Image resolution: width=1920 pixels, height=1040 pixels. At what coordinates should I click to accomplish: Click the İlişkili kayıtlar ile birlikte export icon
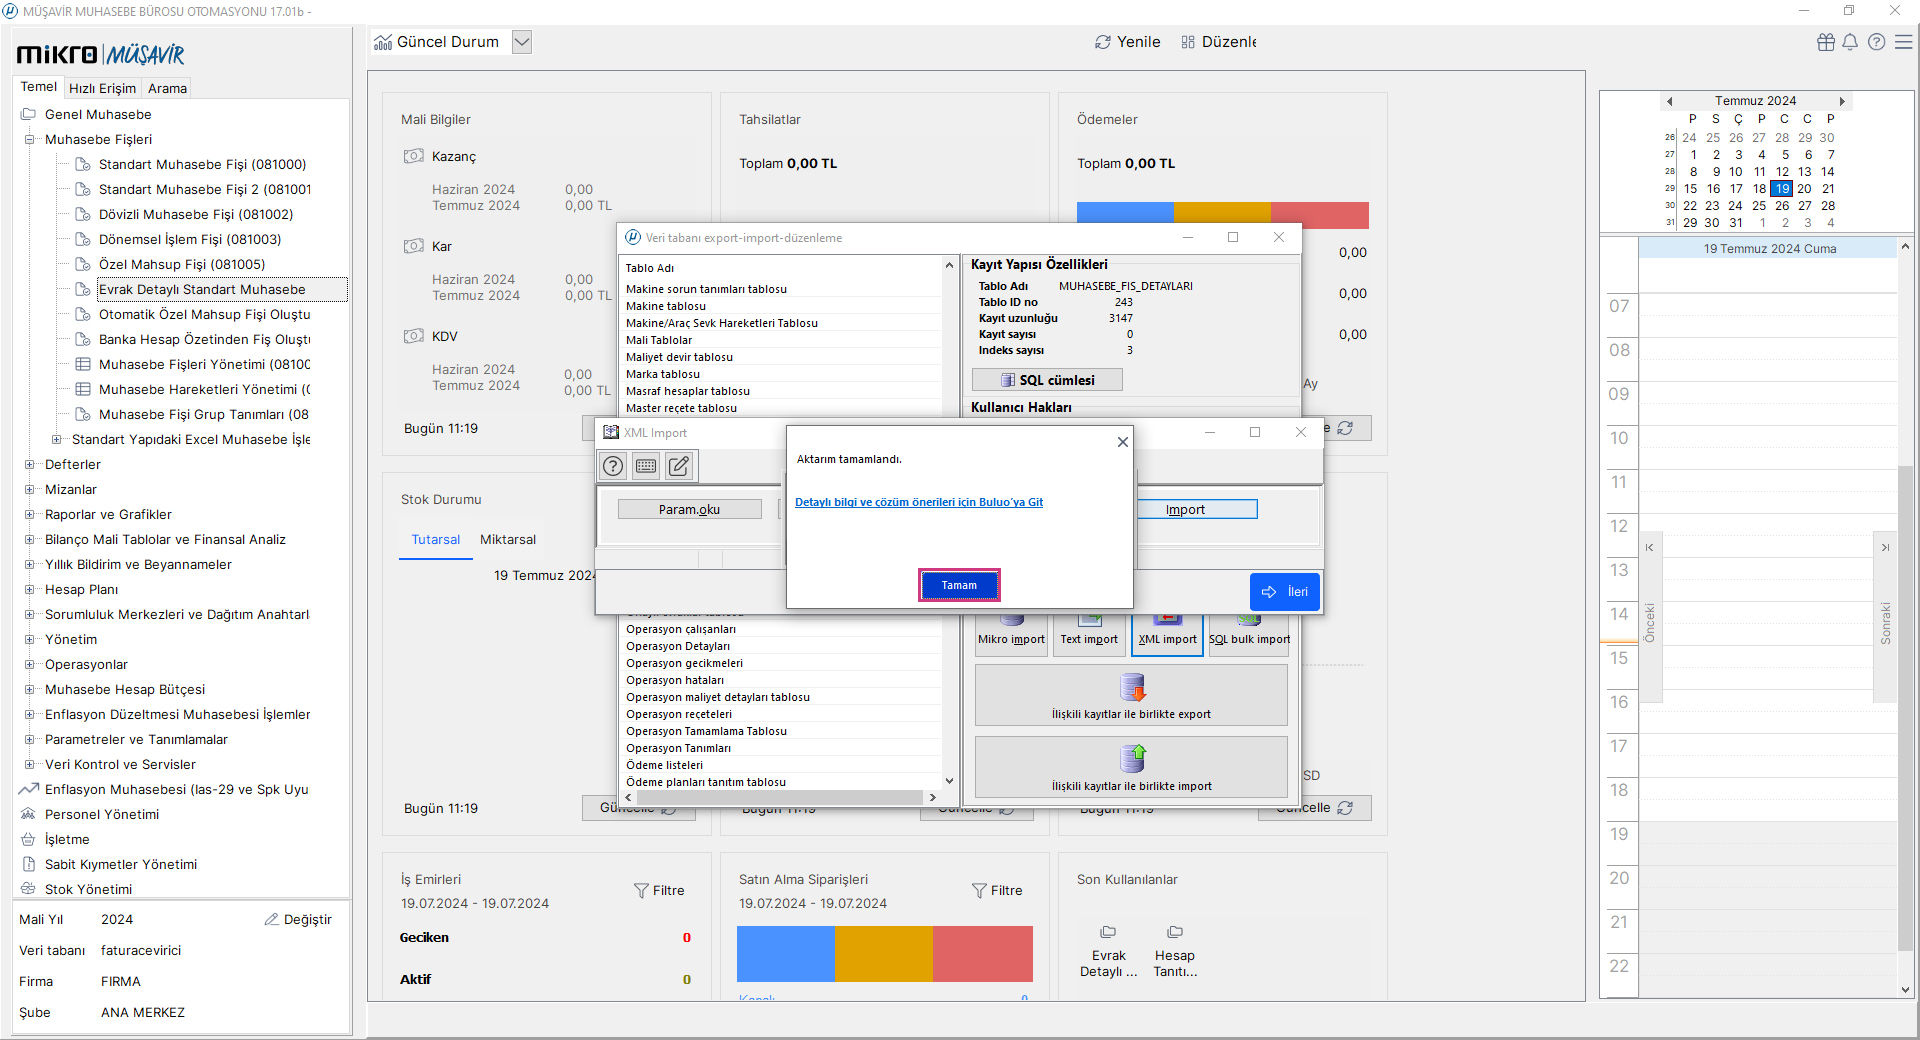pos(1132,688)
